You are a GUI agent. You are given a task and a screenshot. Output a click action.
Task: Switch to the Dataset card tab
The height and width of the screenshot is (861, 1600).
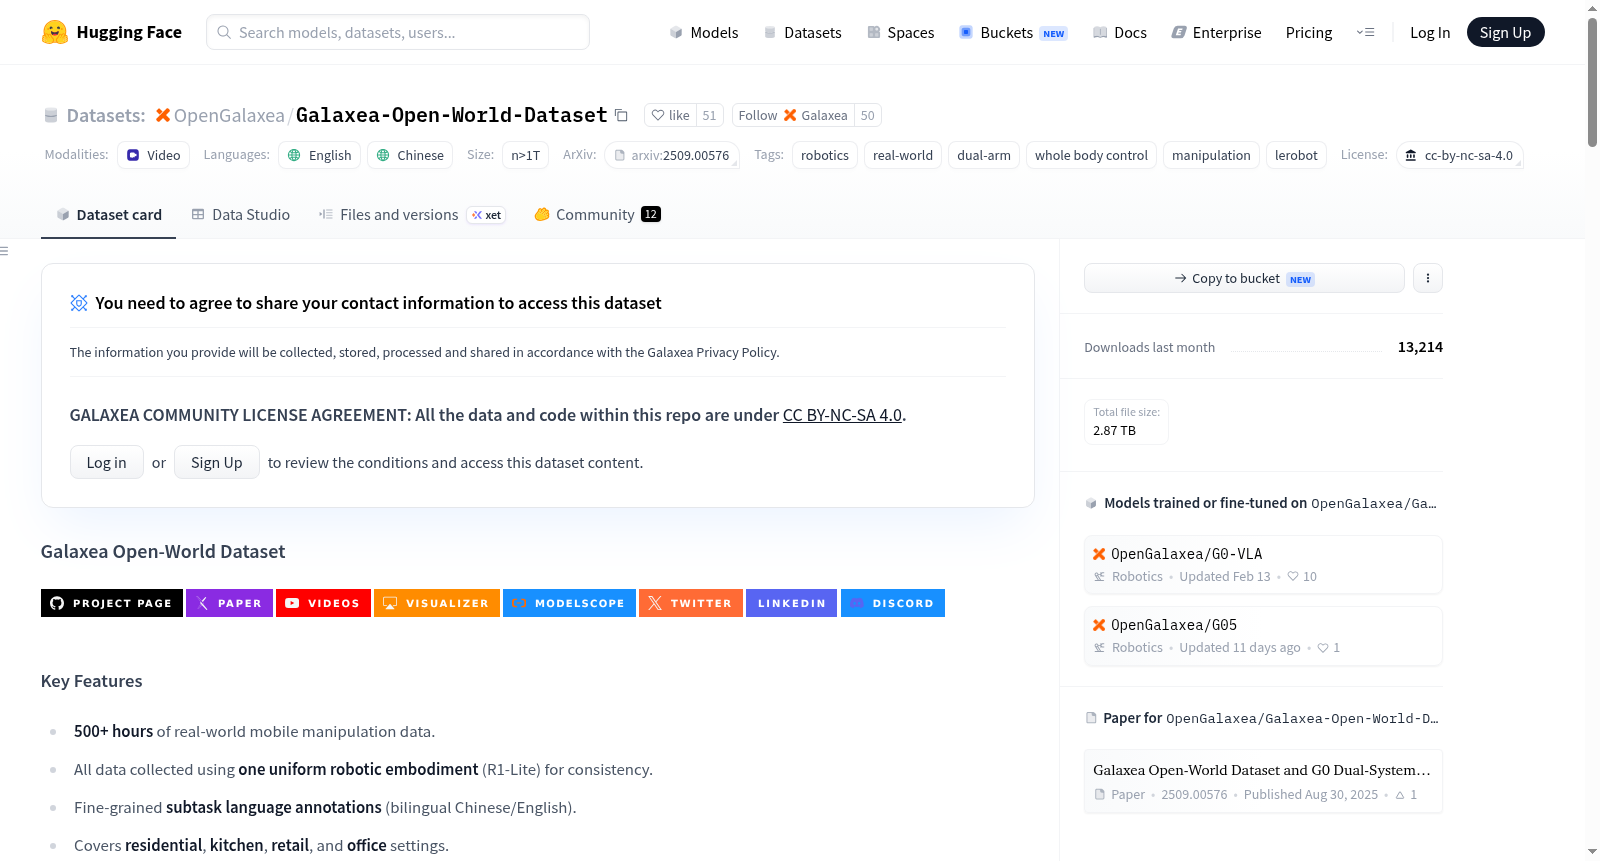[108, 215]
